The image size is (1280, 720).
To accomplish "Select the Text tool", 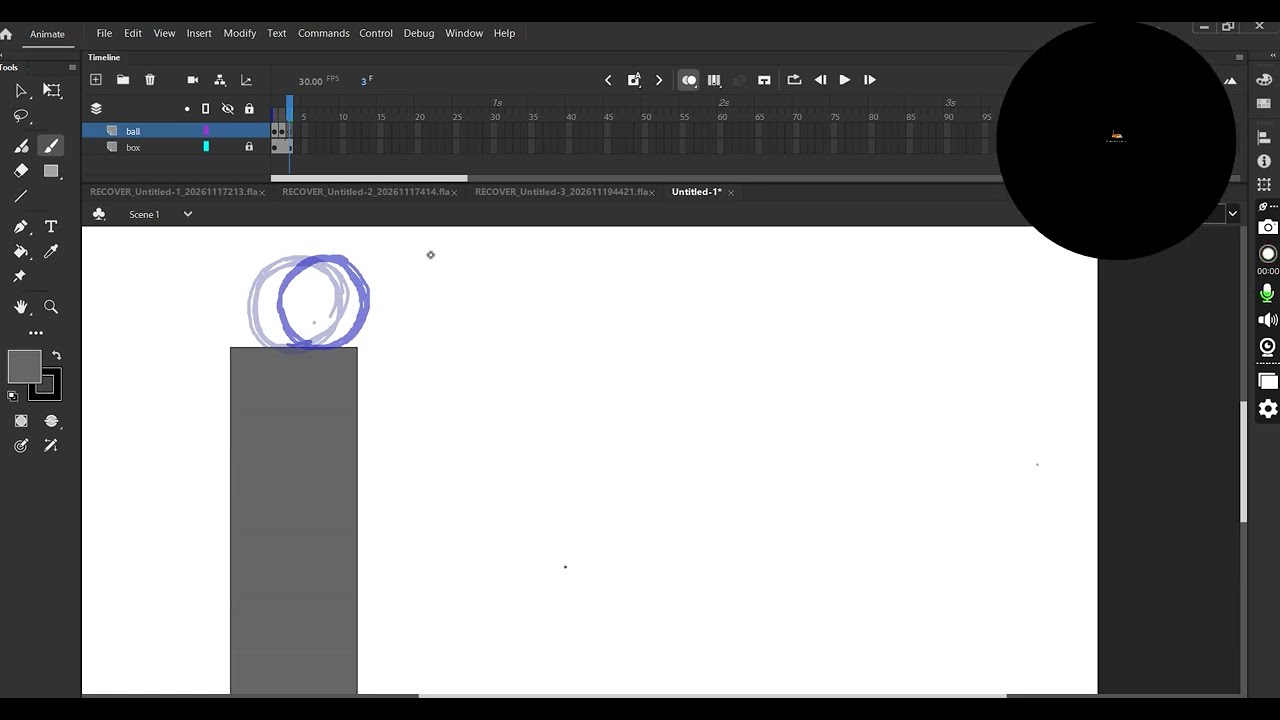I will [52, 227].
